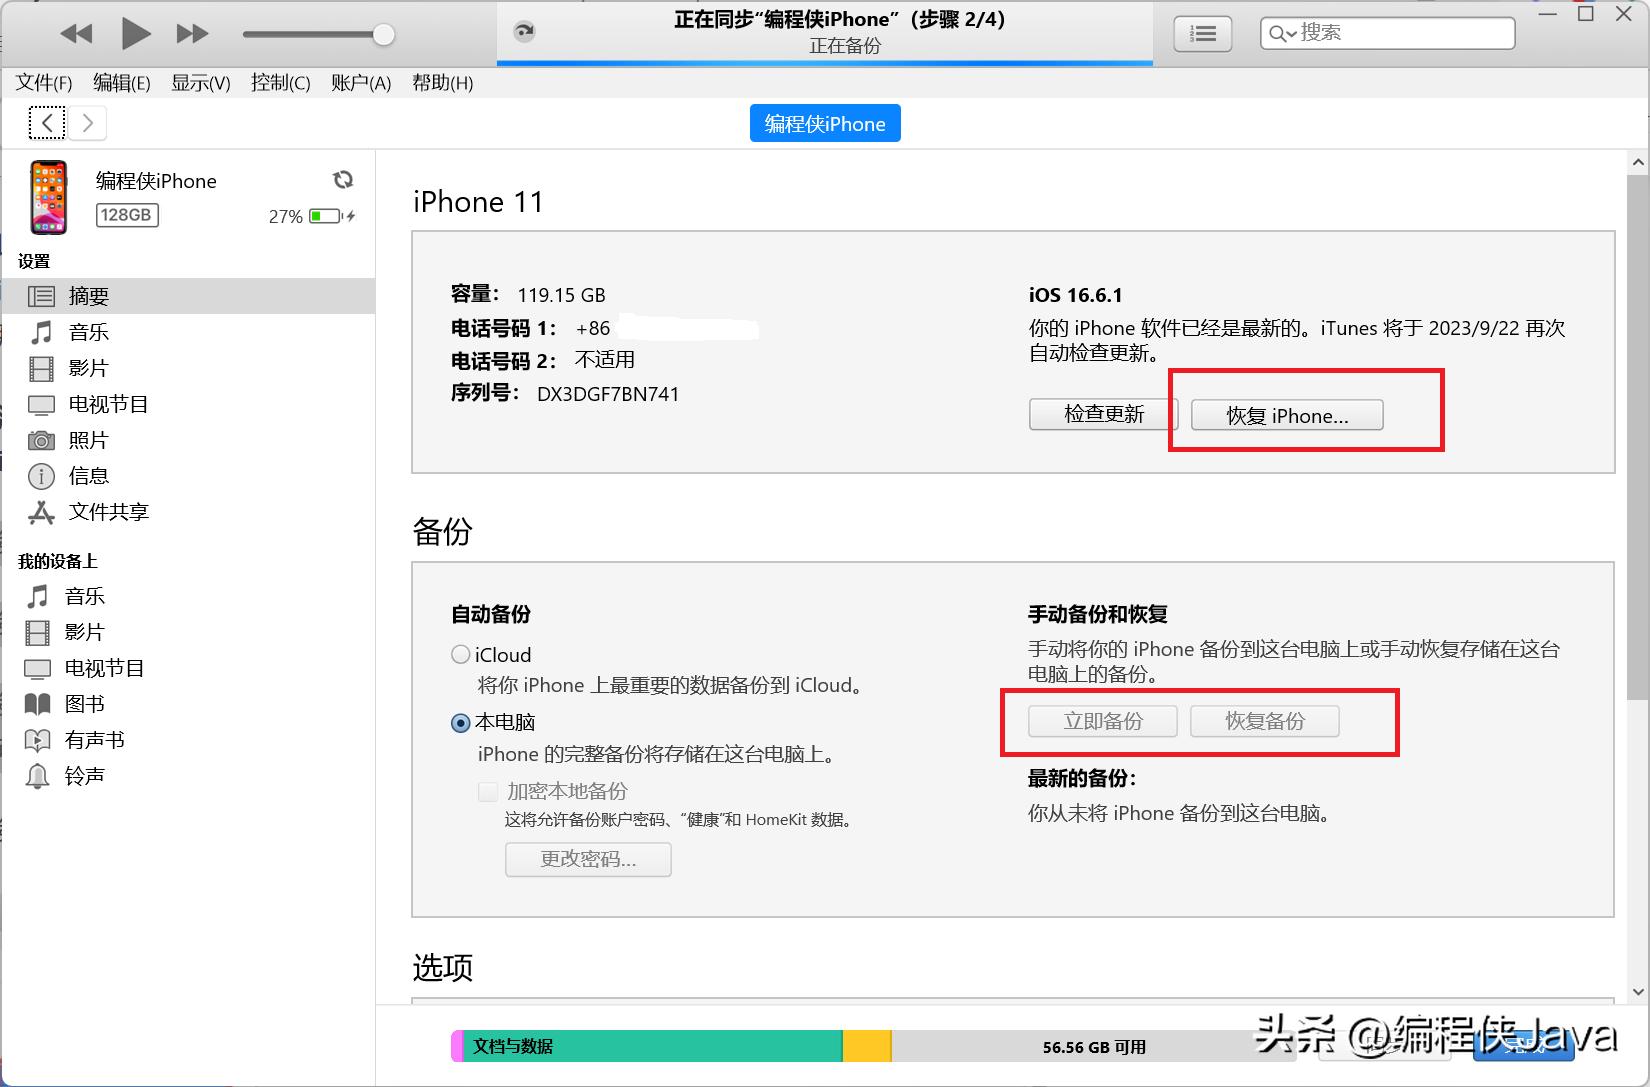Select 有声书 in the device sidebar
The height and width of the screenshot is (1087, 1650).
tap(96, 740)
